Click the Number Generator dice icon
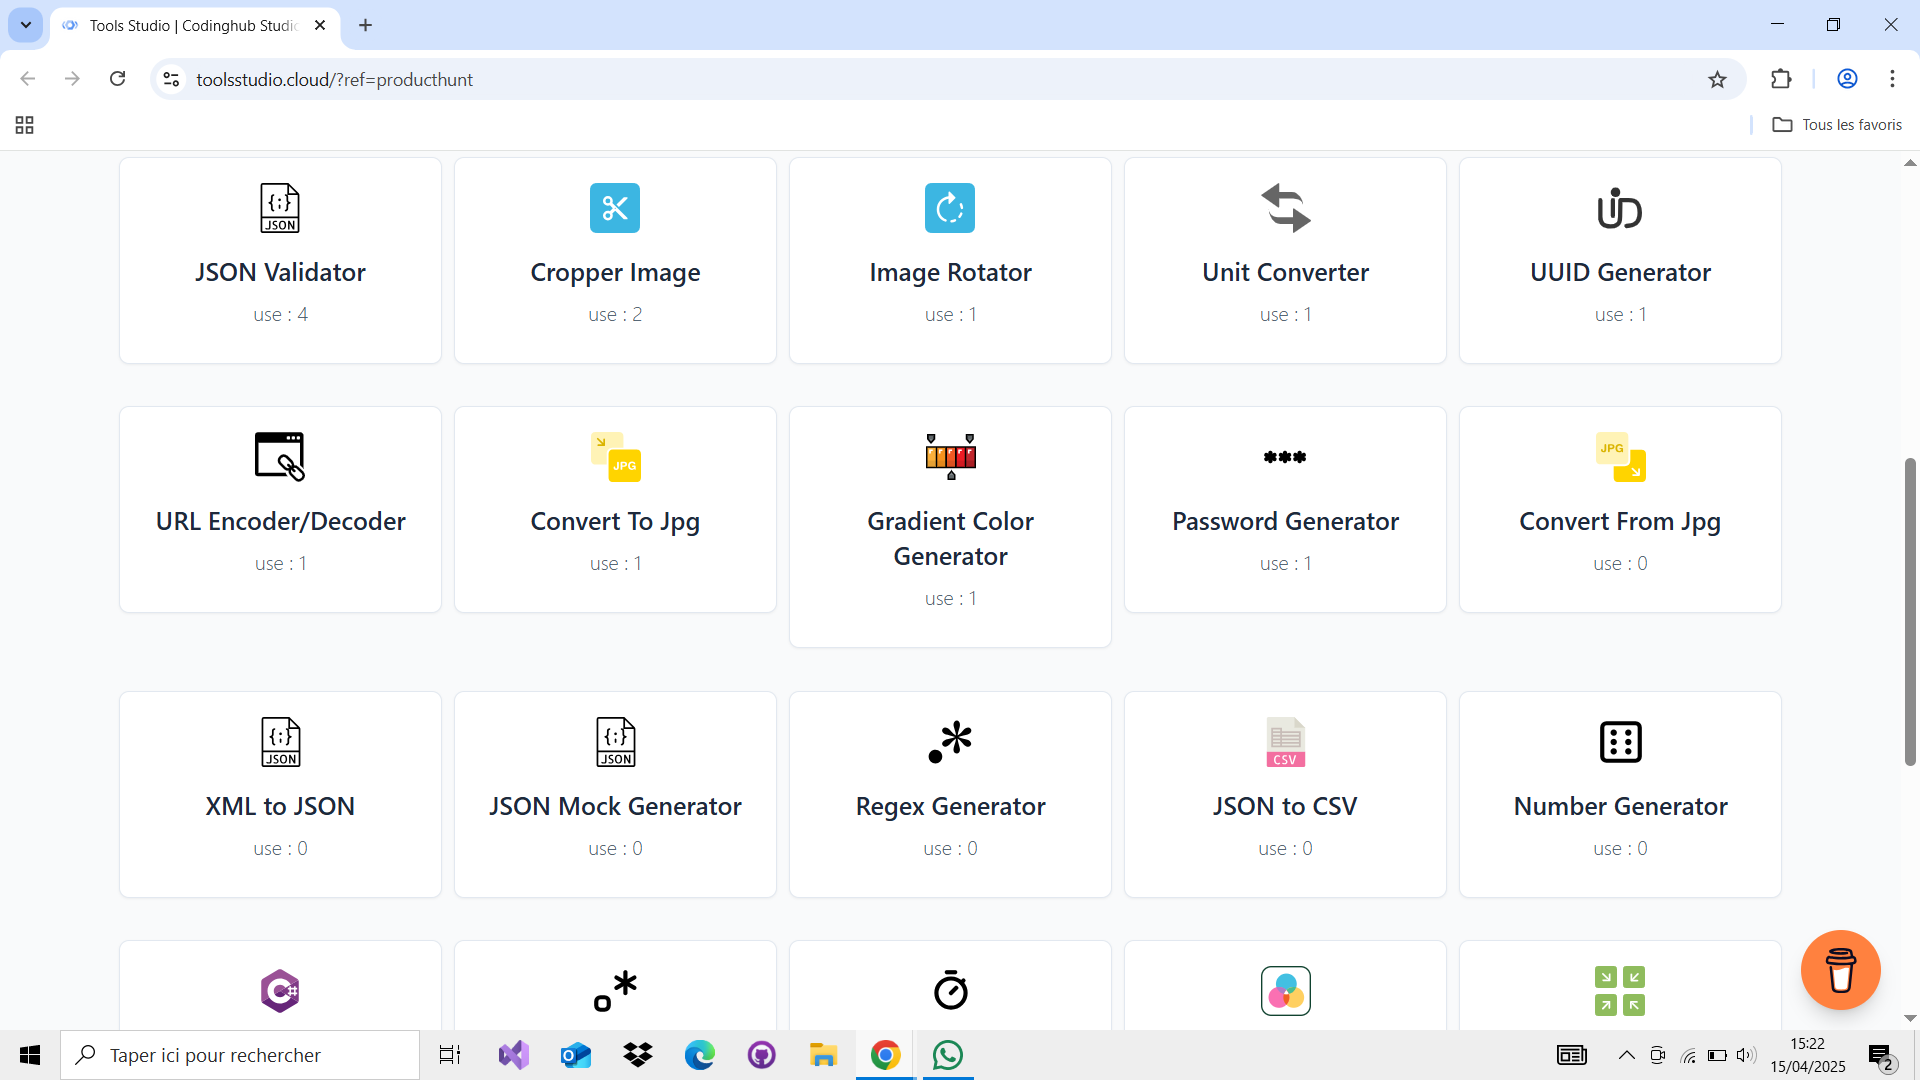 pos(1620,742)
